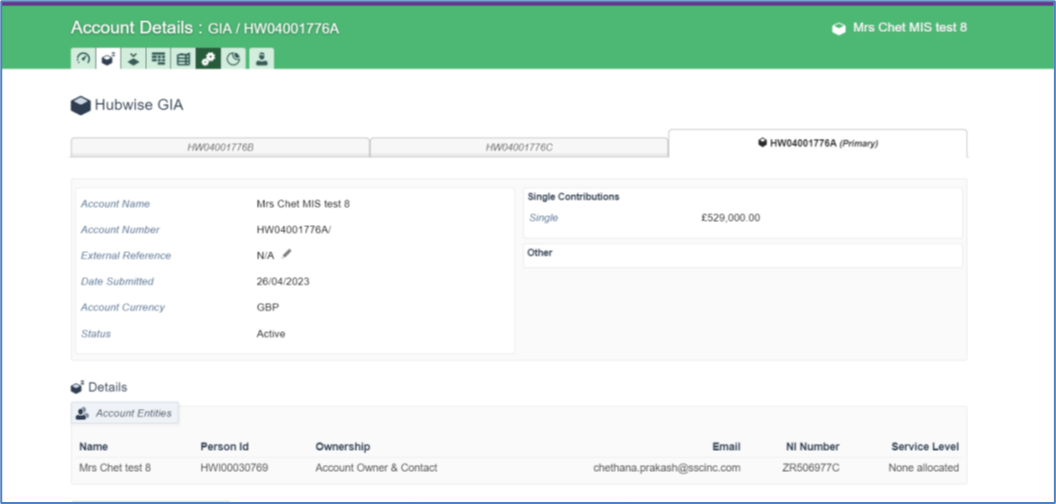The height and width of the screenshot is (504, 1056).
Task: Click the chethana.prakash@sscinc.com email address
Action: tap(667, 468)
